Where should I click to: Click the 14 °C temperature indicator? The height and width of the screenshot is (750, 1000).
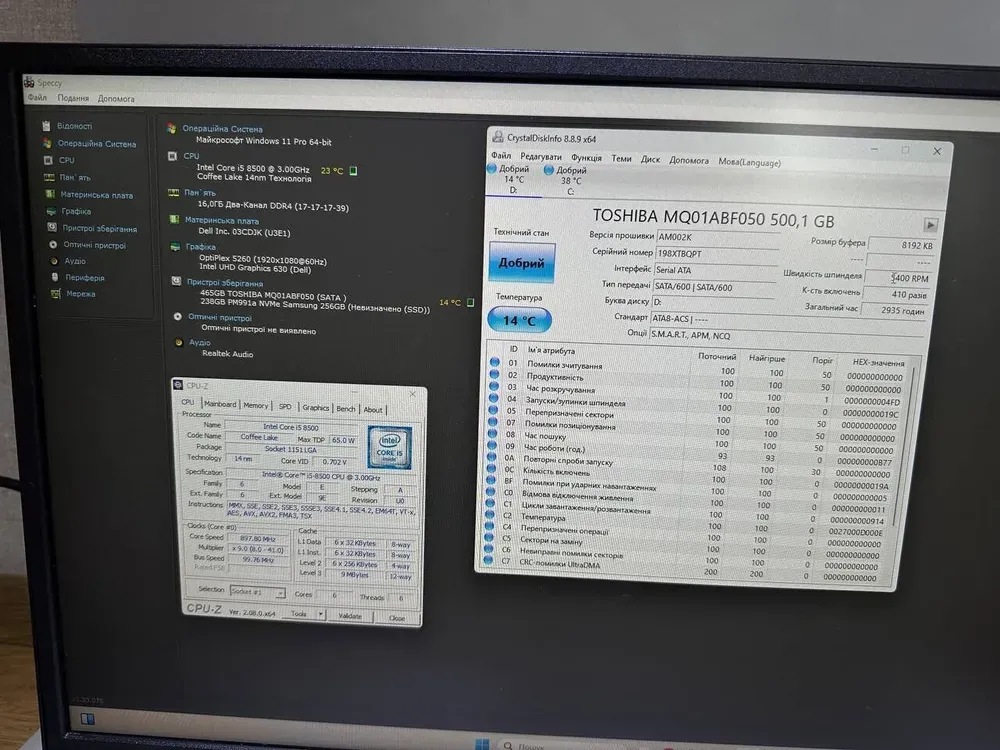520,320
